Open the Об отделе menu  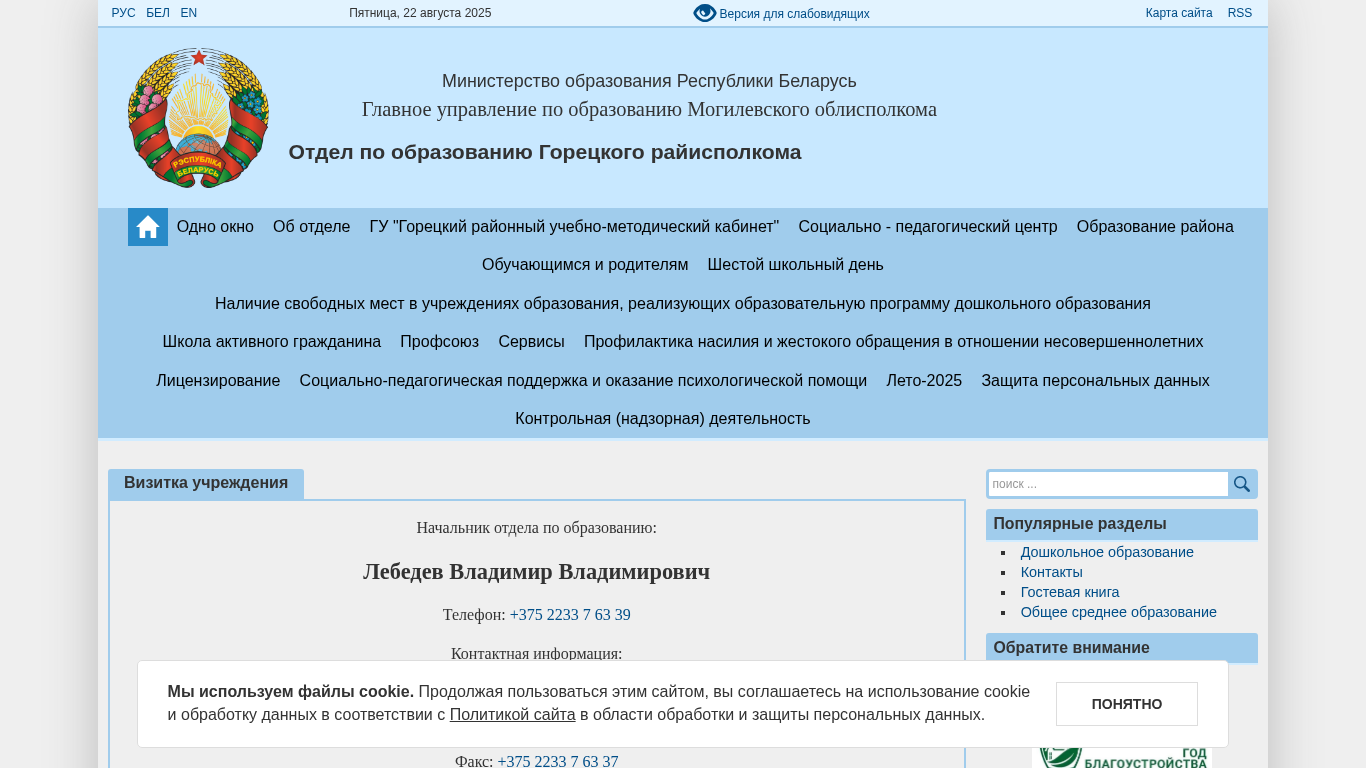312,227
